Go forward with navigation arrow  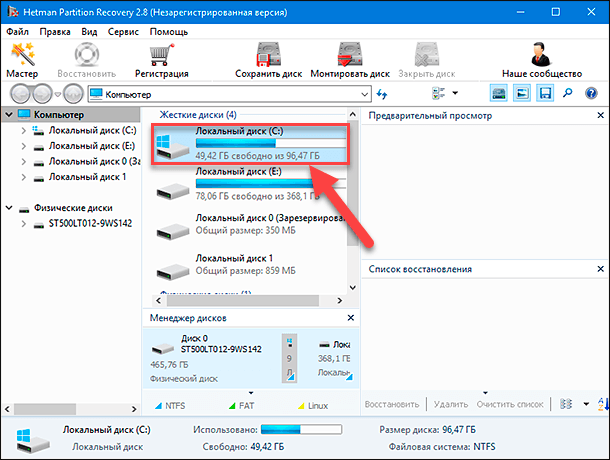pyautogui.click(x=42, y=94)
